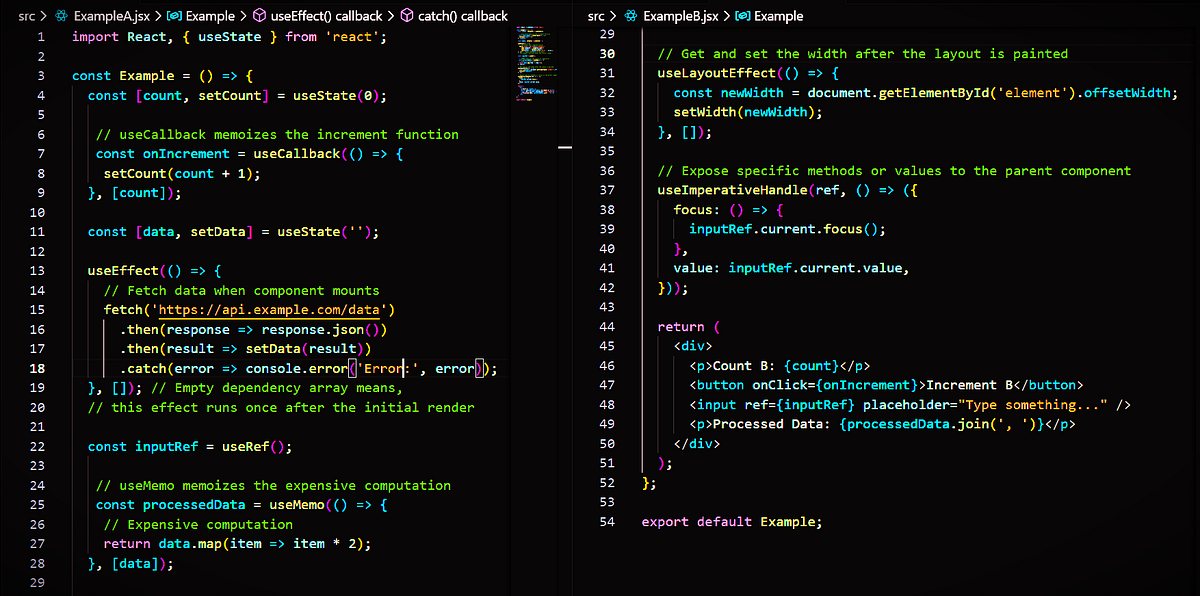
Task: Place cursor on the setCount call inside onIncrement
Action: [133, 173]
